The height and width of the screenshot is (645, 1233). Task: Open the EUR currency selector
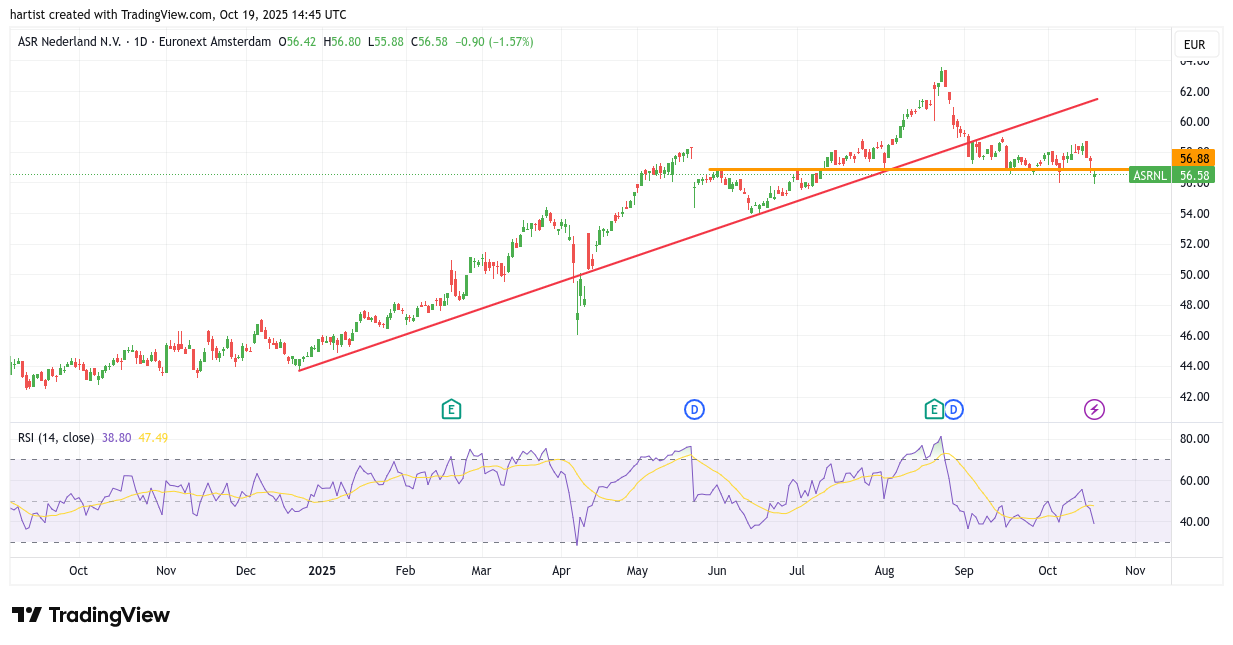1194,45
